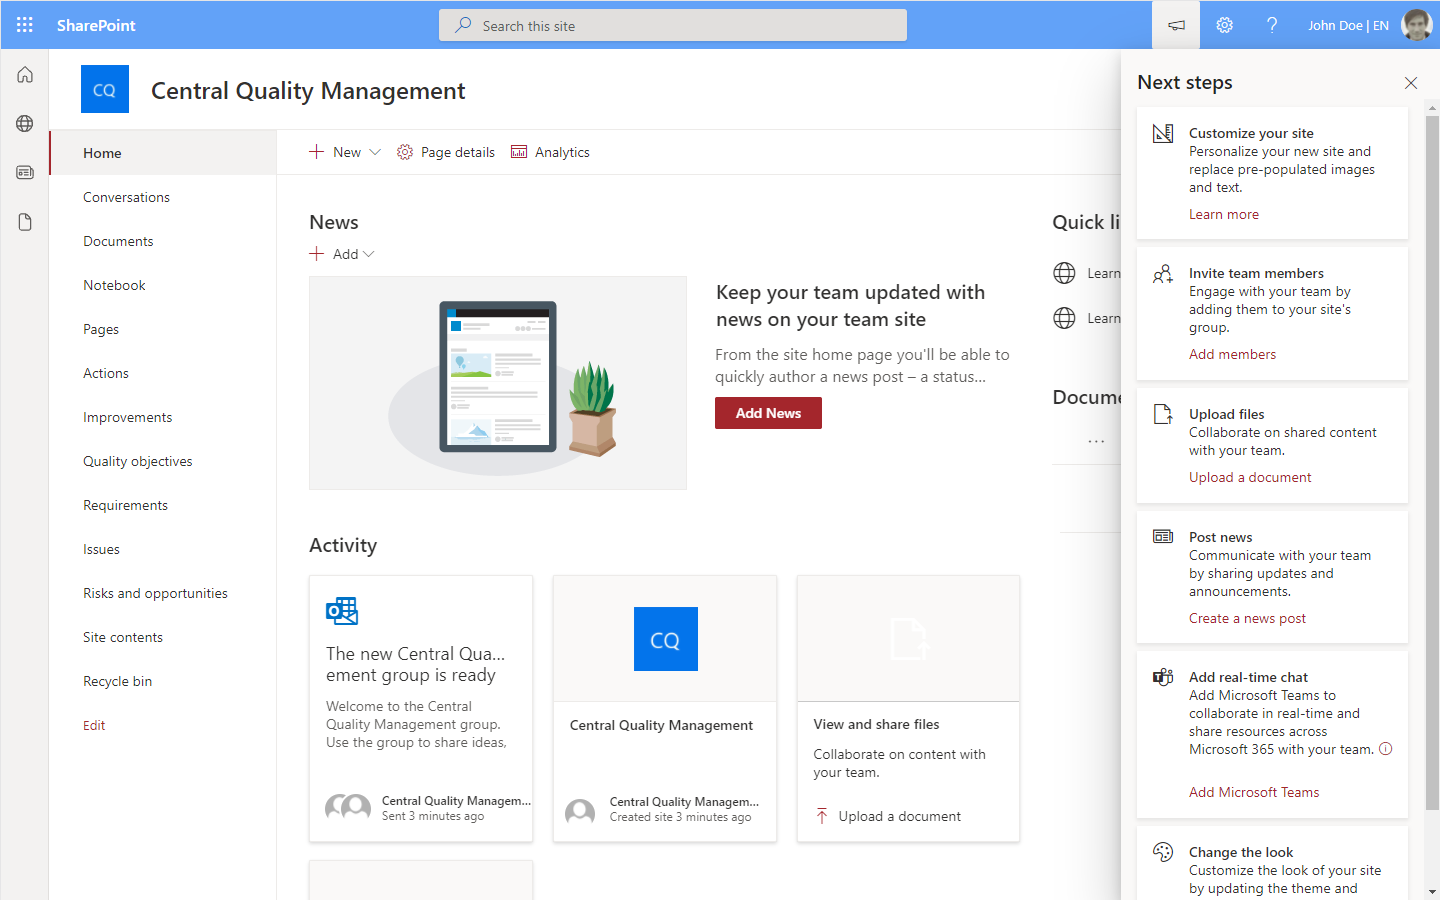Click Create a news post link
The image size is (1440, 900).
[x=1247, y=618]
